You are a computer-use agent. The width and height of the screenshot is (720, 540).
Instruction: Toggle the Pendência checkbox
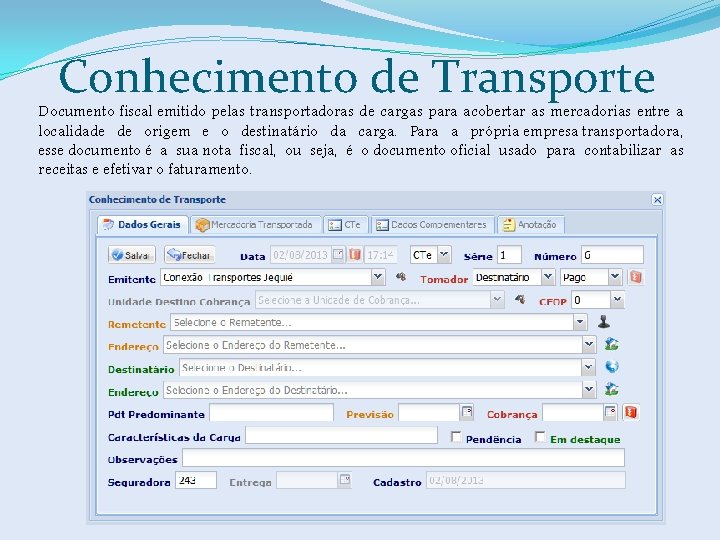click(456, 437)
